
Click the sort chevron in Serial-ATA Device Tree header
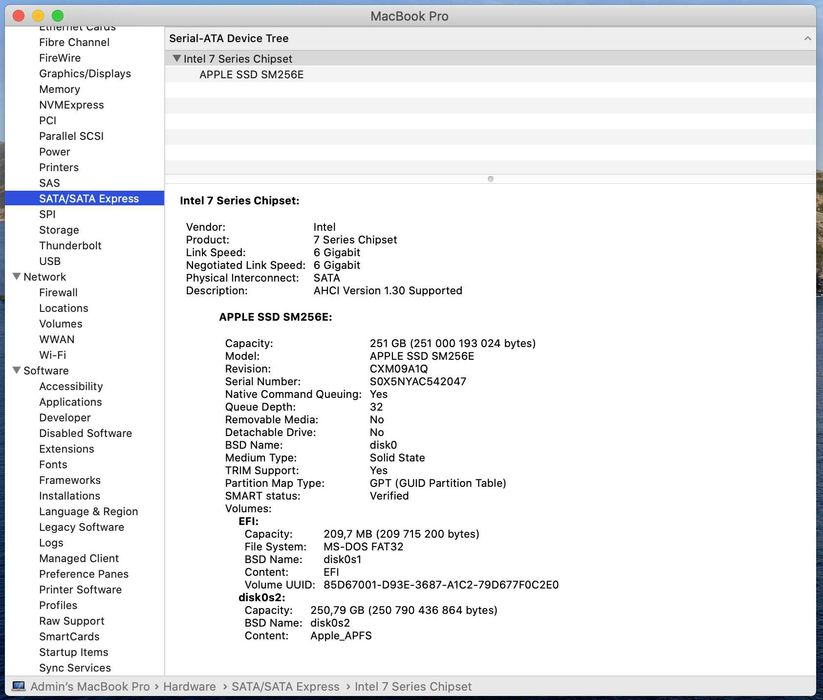807,38
